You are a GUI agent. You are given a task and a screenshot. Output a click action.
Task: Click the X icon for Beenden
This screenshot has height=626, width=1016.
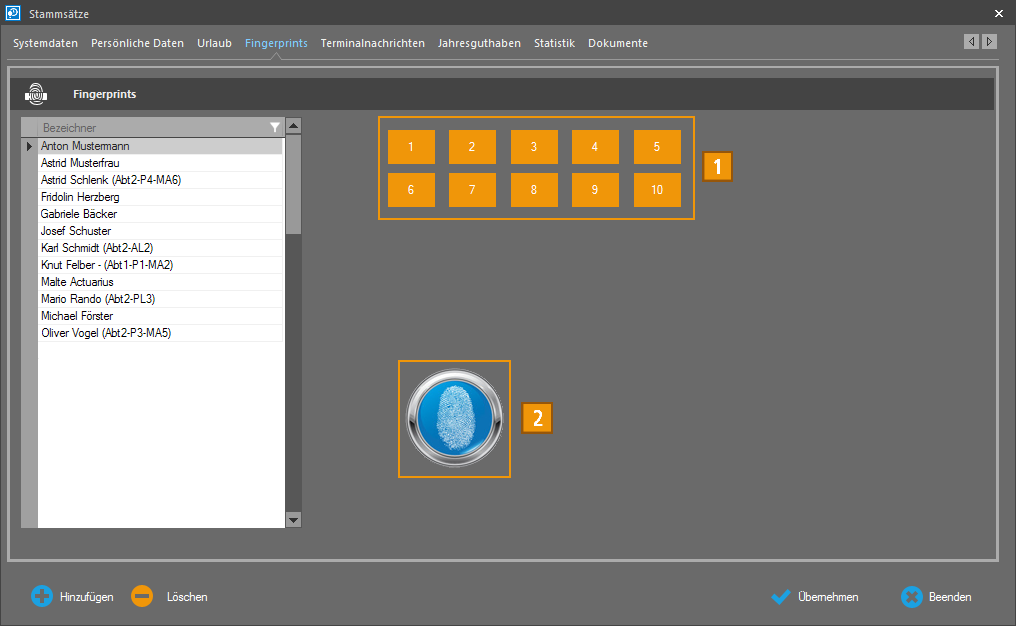point(911,597)
